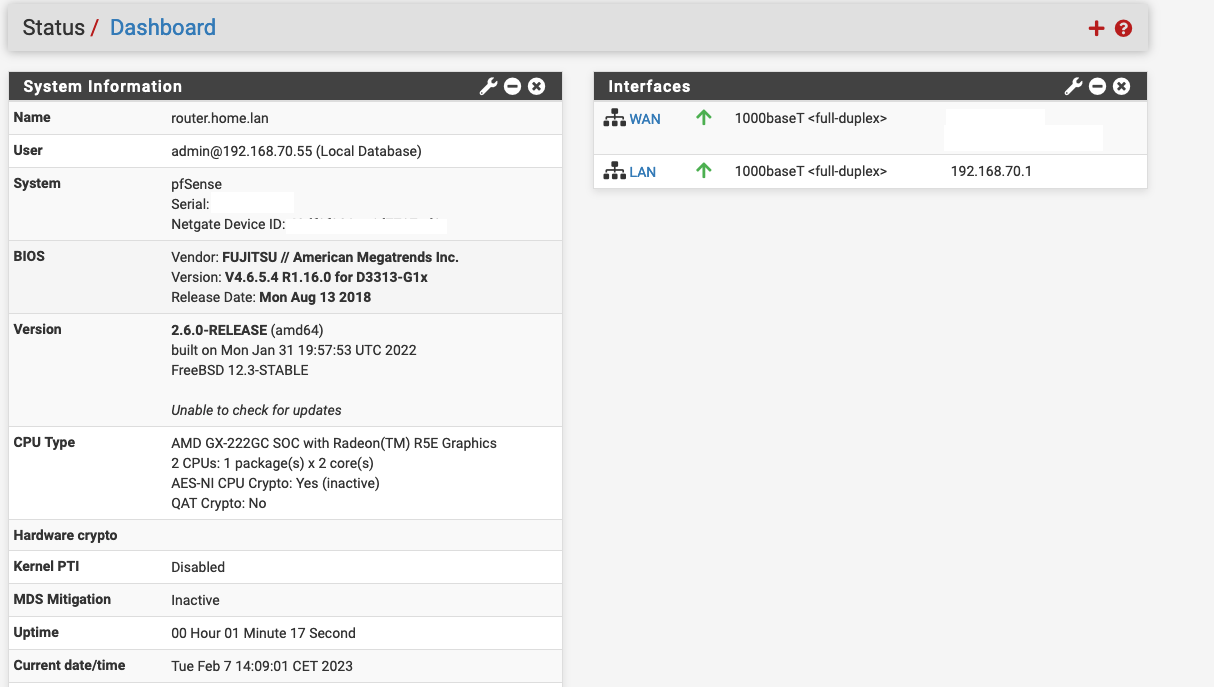Collapse the Interfaces widget with minus icon

click(1098, 86)
